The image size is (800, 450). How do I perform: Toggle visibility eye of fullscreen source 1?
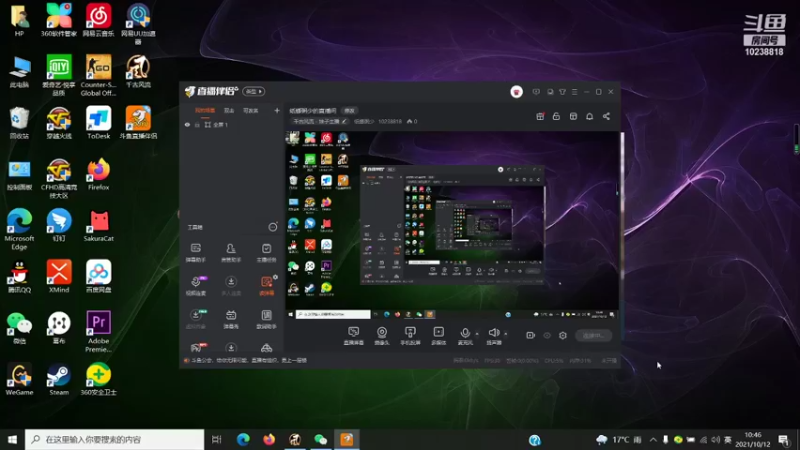pos(187,124)
